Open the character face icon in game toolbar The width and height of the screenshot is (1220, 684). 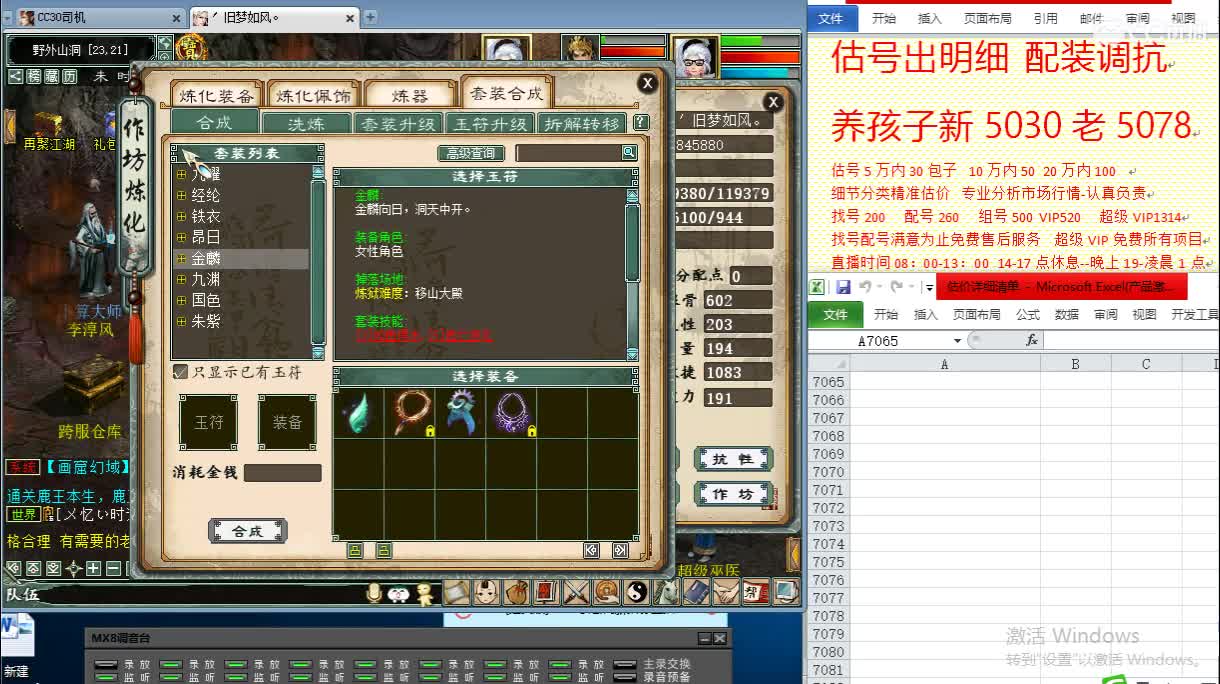486,592
